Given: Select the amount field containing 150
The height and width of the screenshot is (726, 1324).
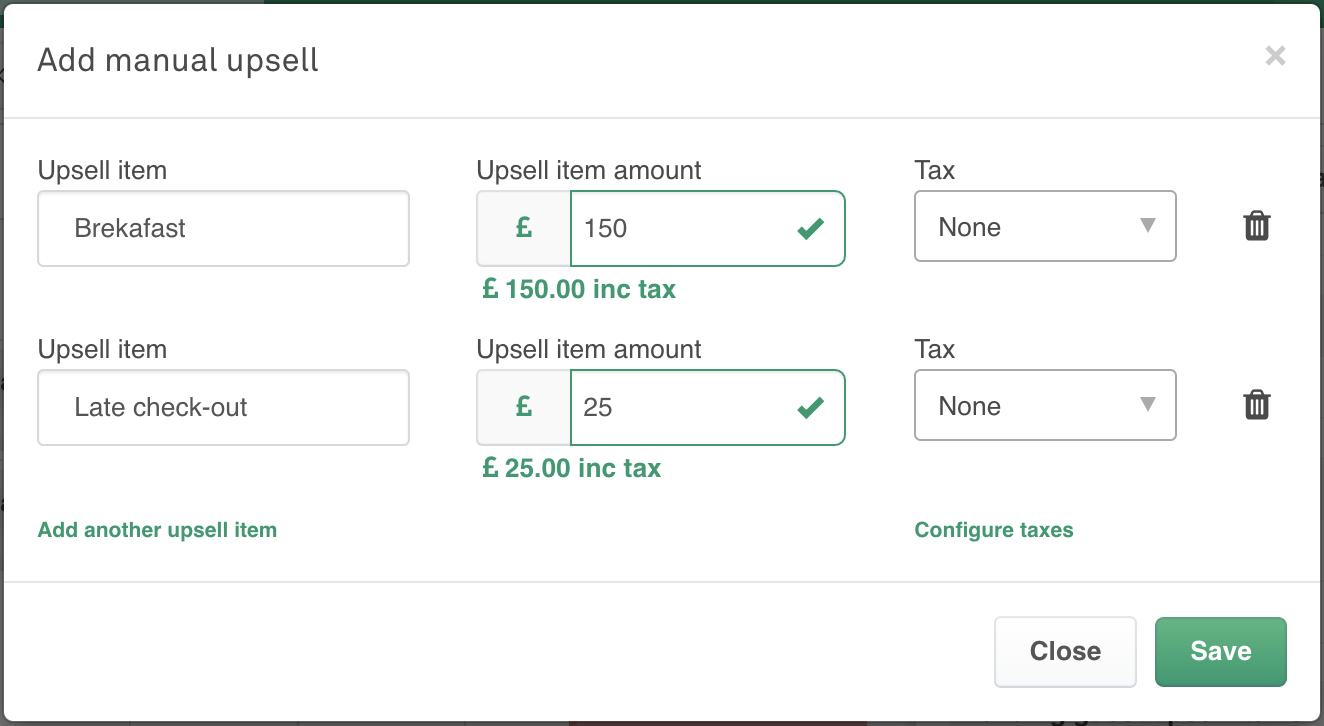Looking at the screenshot, I should tap(680, 229).
